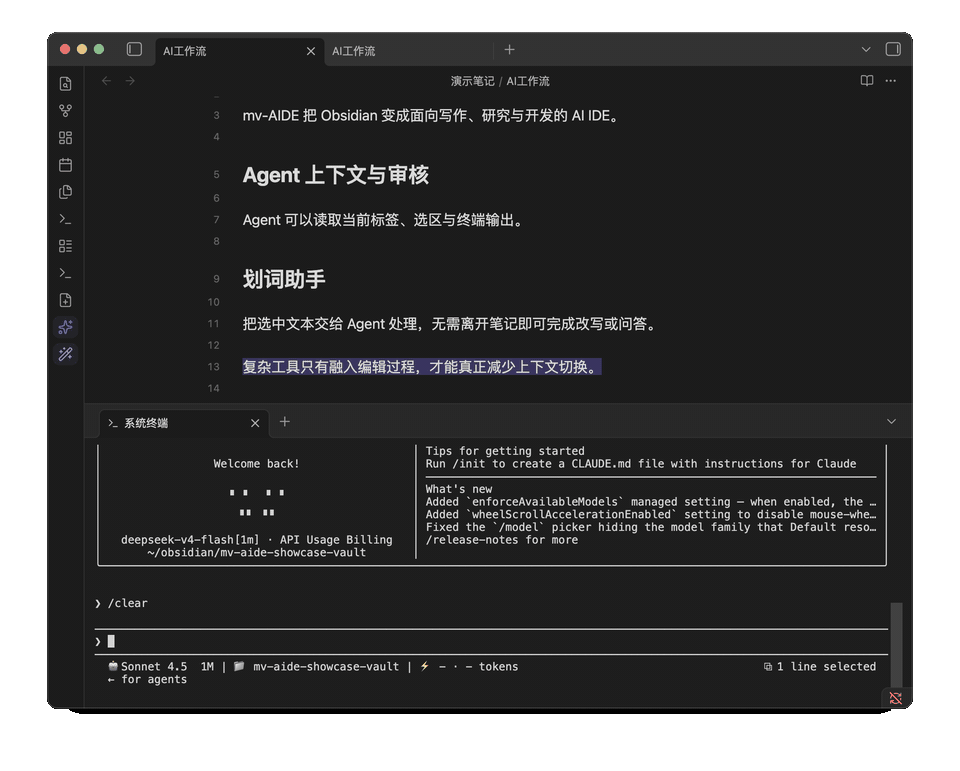The height and width of the screenshot is (771, 960).
Task: Click tokens status entry
Action: [498, 666]
